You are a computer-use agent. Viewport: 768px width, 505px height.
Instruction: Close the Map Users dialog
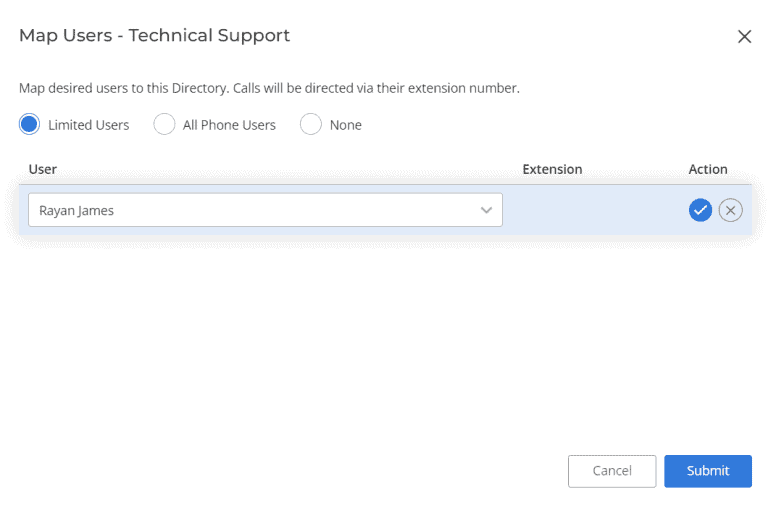tap(744, 36)
